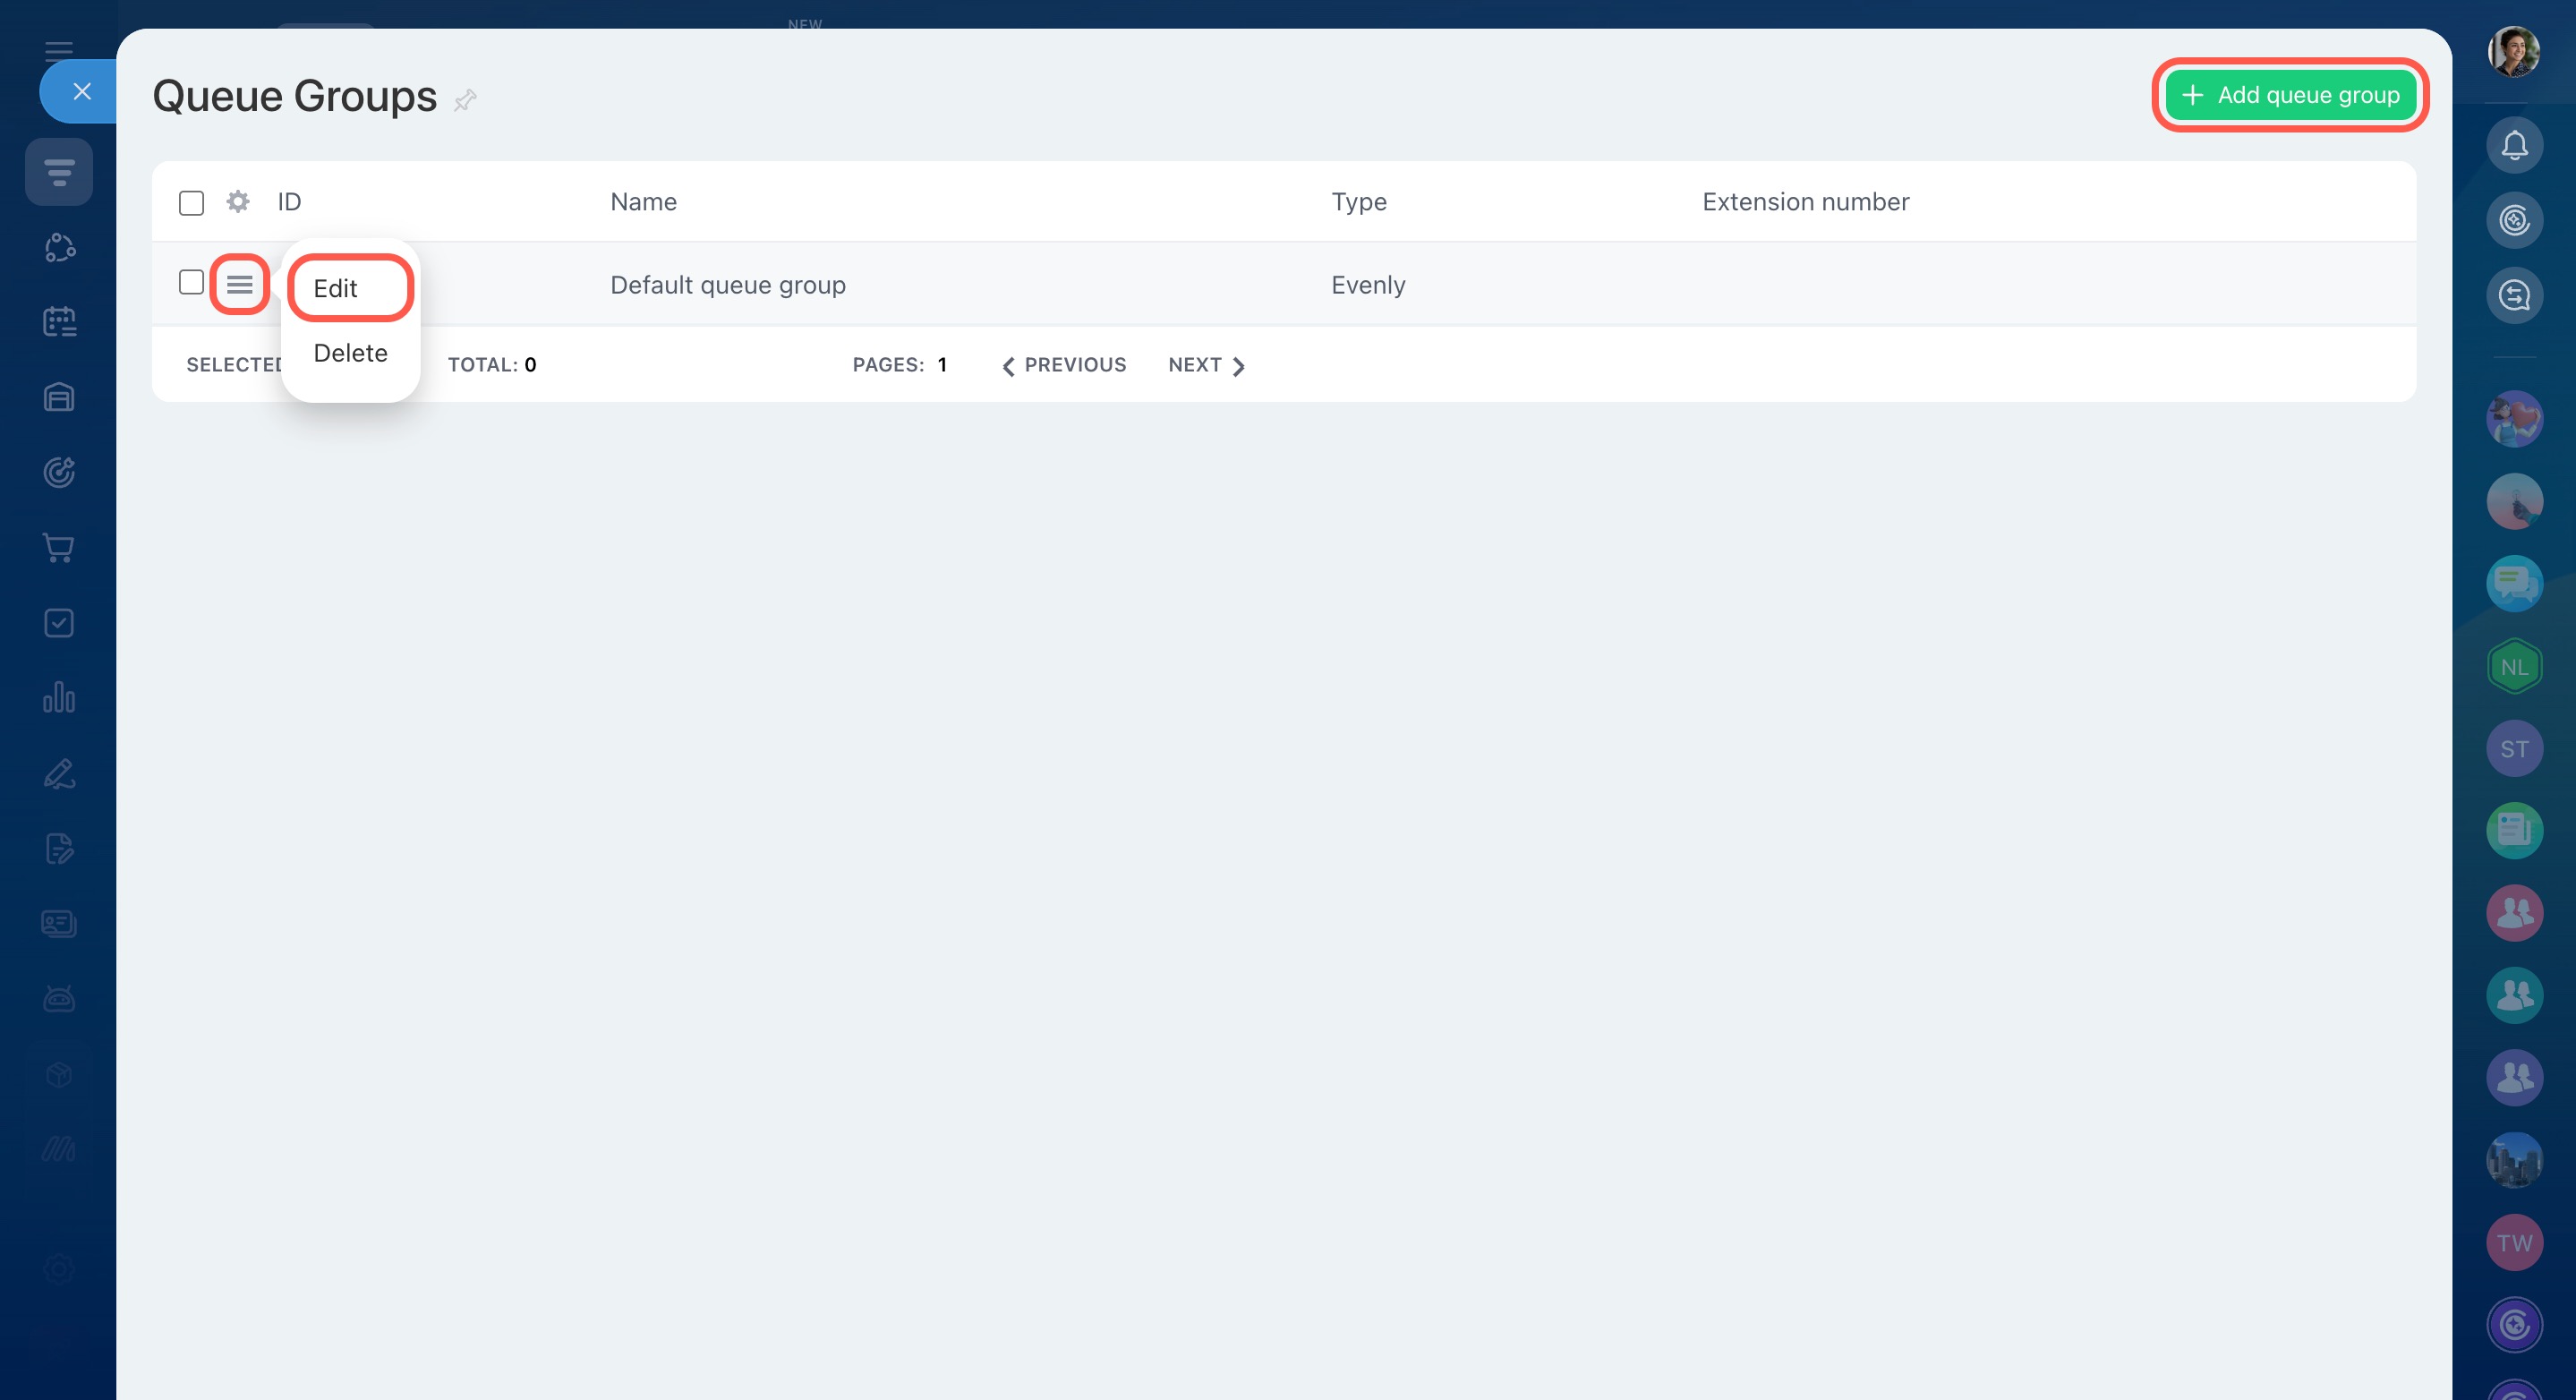Close the Queue Groups slider panel
Image resolution: width=2576 pixels, height=1400 pixels.
tap(82, 92)
